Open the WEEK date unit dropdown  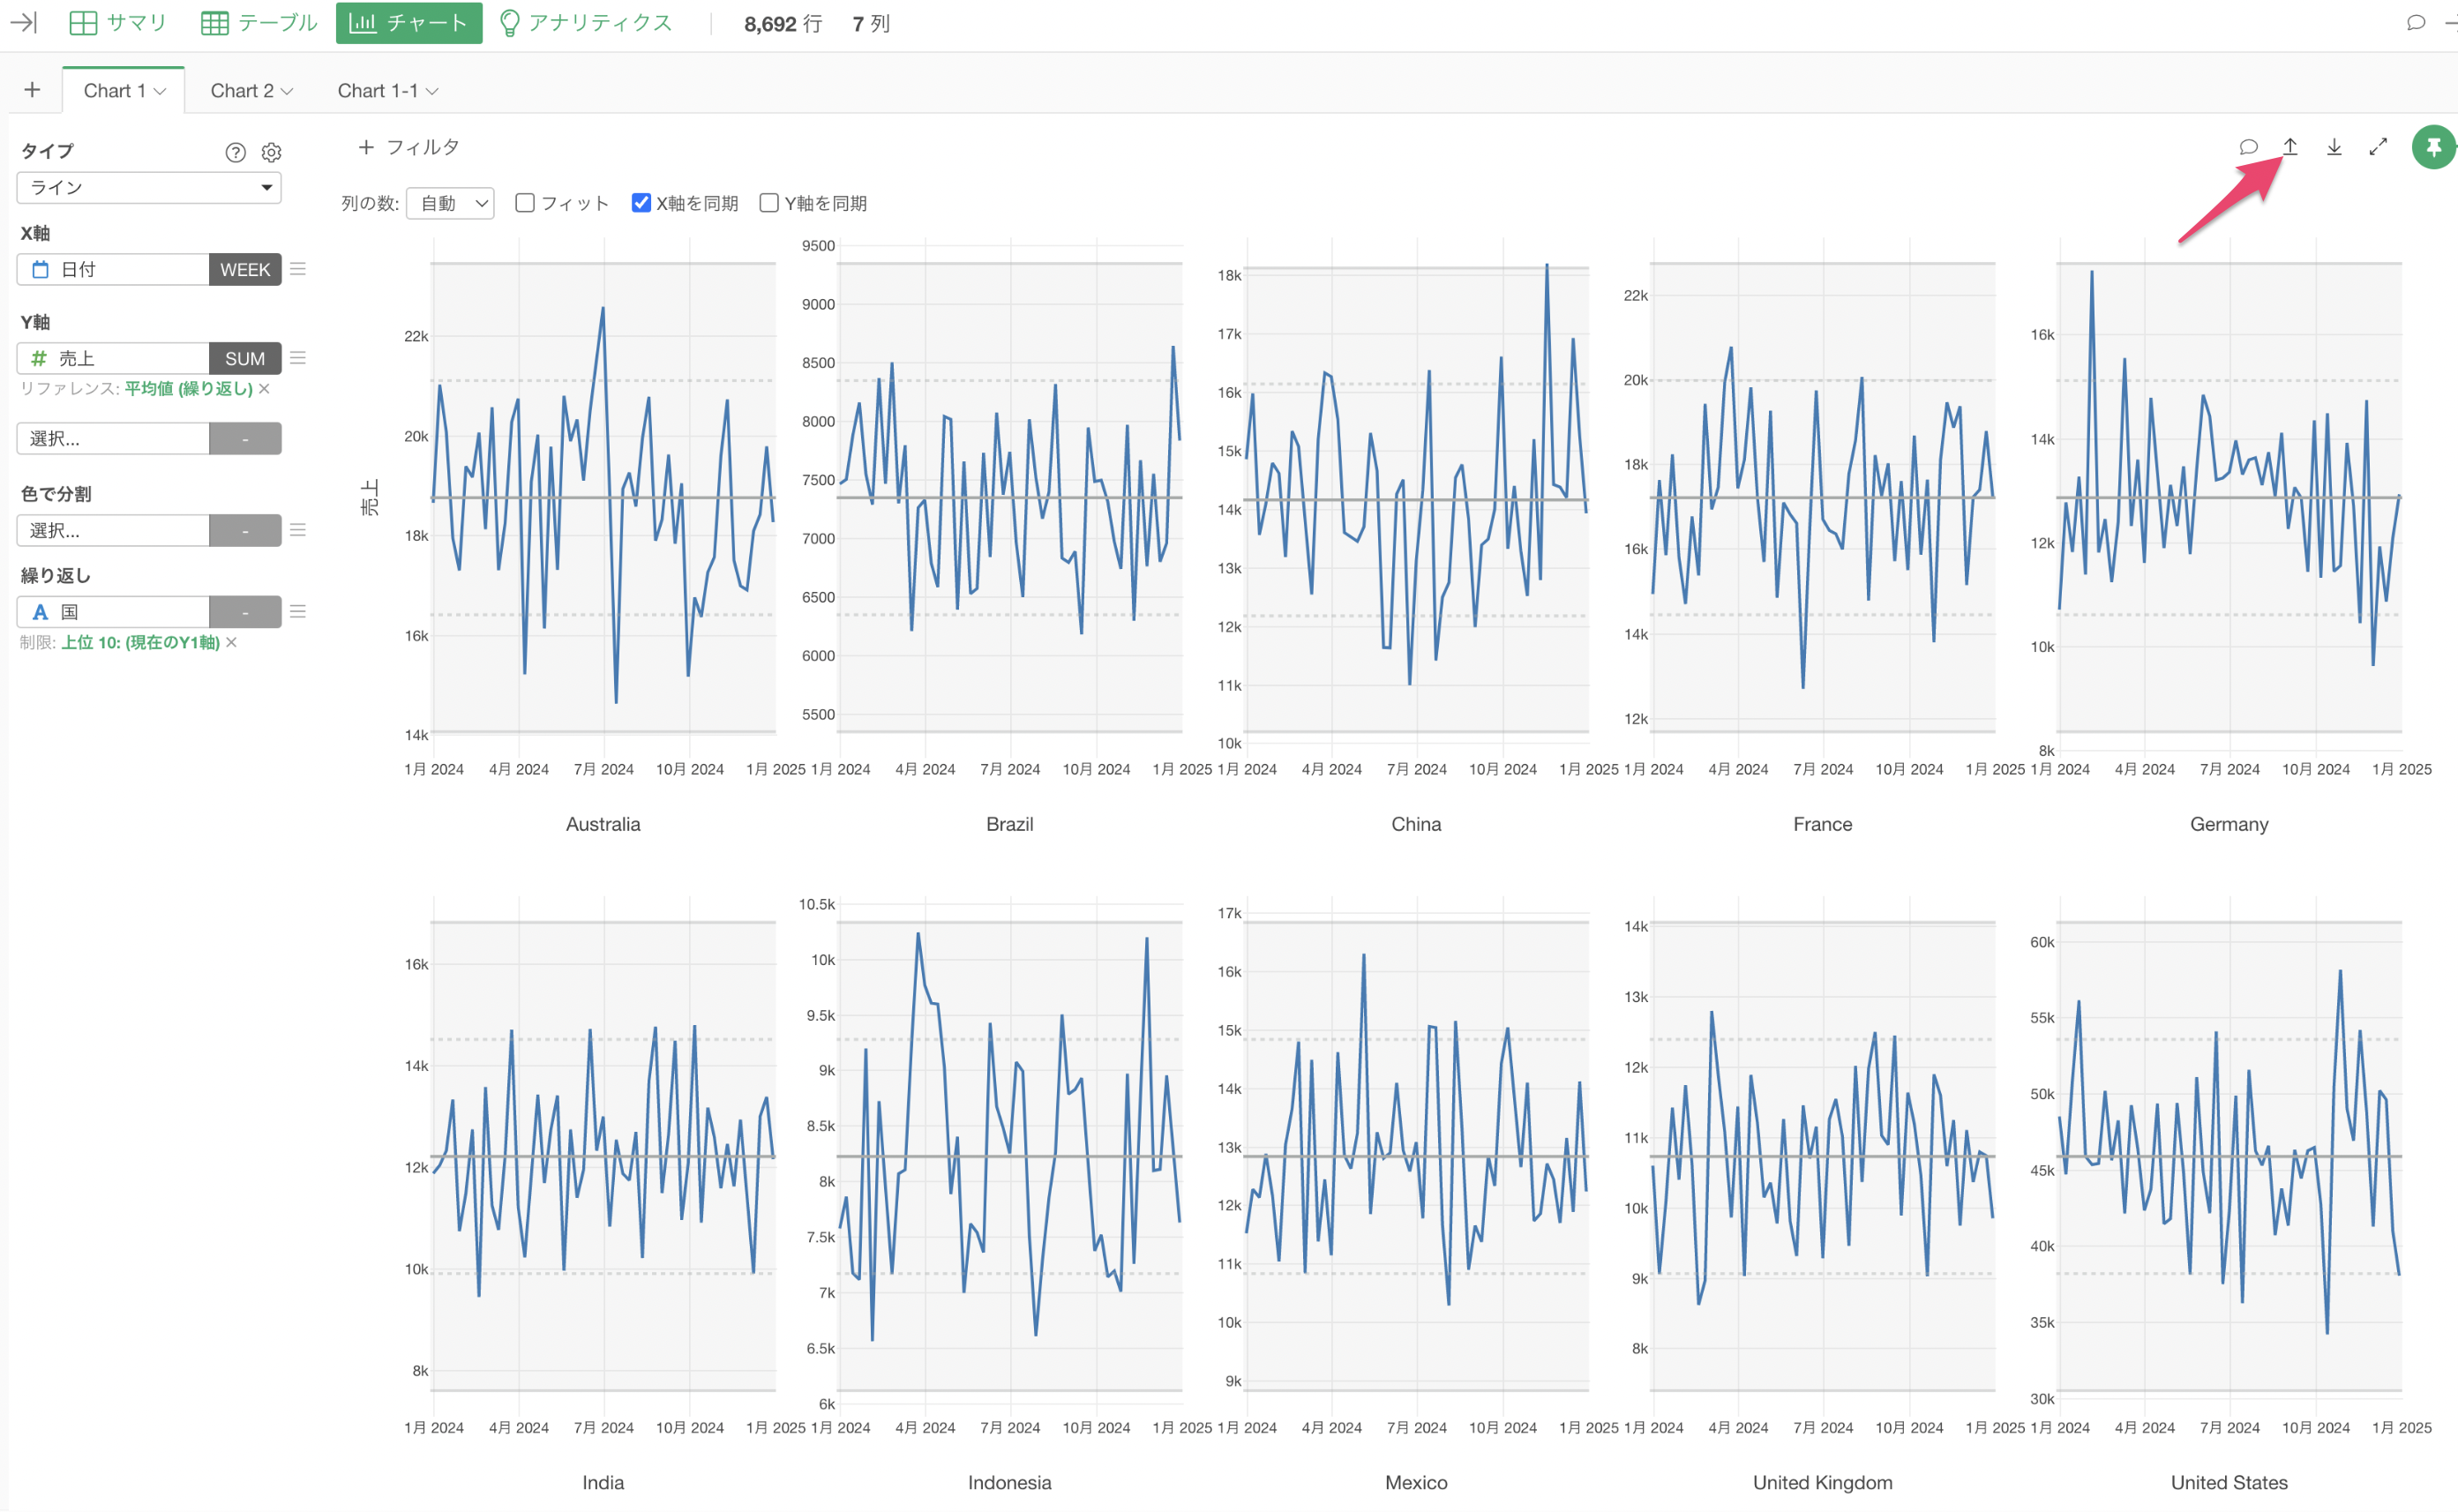[244, 269]
